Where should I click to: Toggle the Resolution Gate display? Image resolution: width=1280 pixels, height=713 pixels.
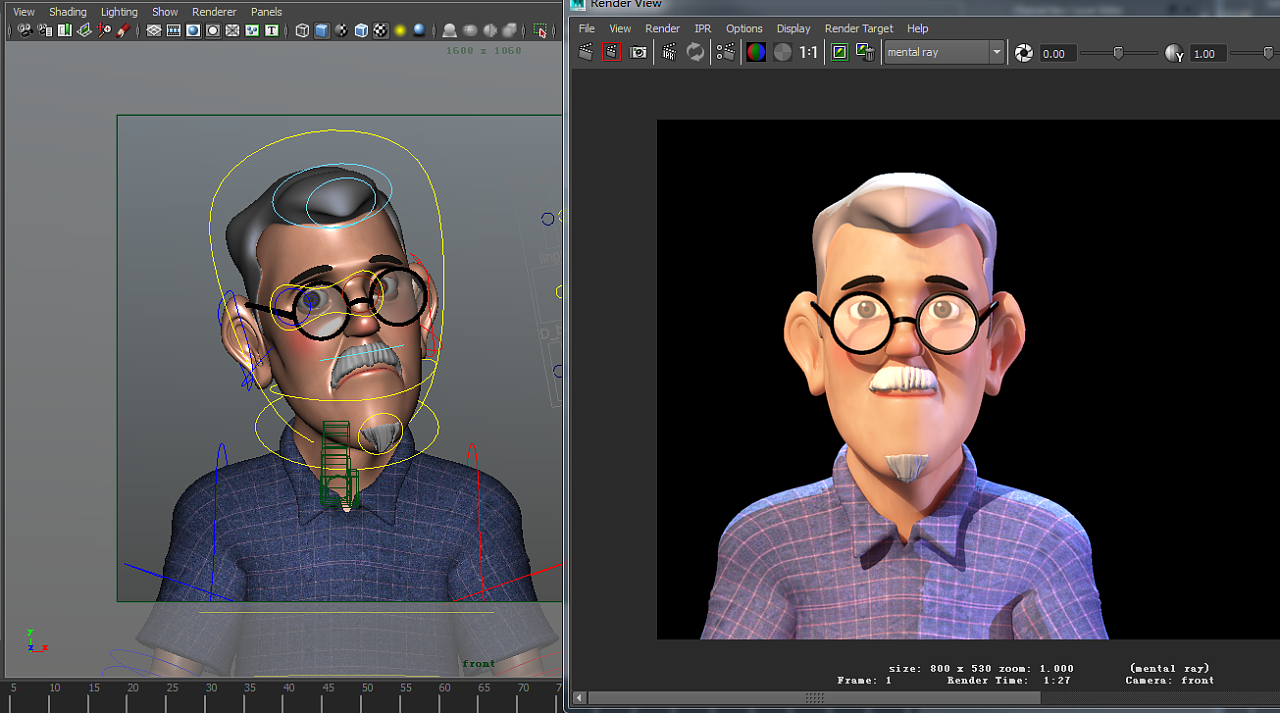[193, 31]
